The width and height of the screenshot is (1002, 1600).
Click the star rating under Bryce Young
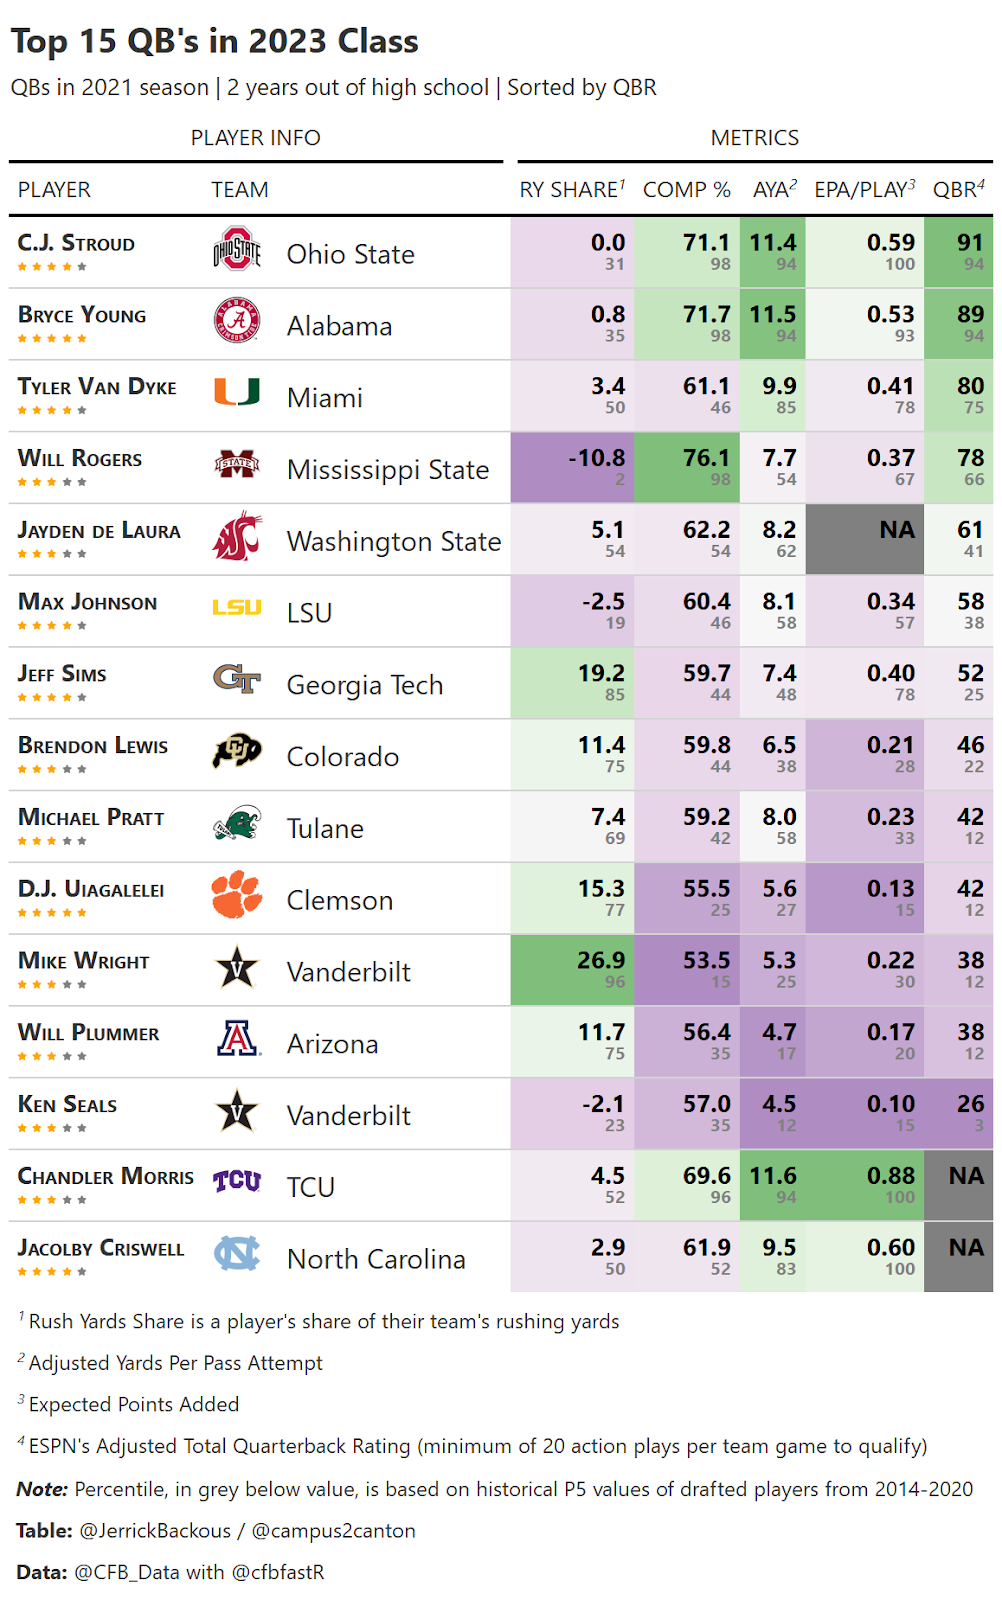pos(52,339)
